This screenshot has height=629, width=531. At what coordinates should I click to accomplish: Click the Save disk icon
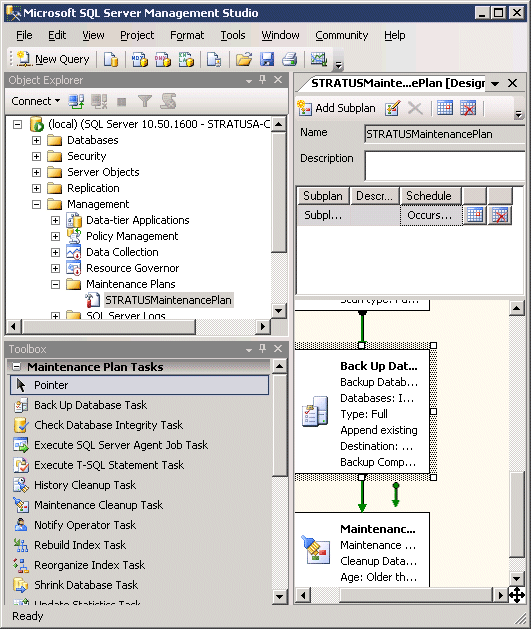click(x=267, y=59)
